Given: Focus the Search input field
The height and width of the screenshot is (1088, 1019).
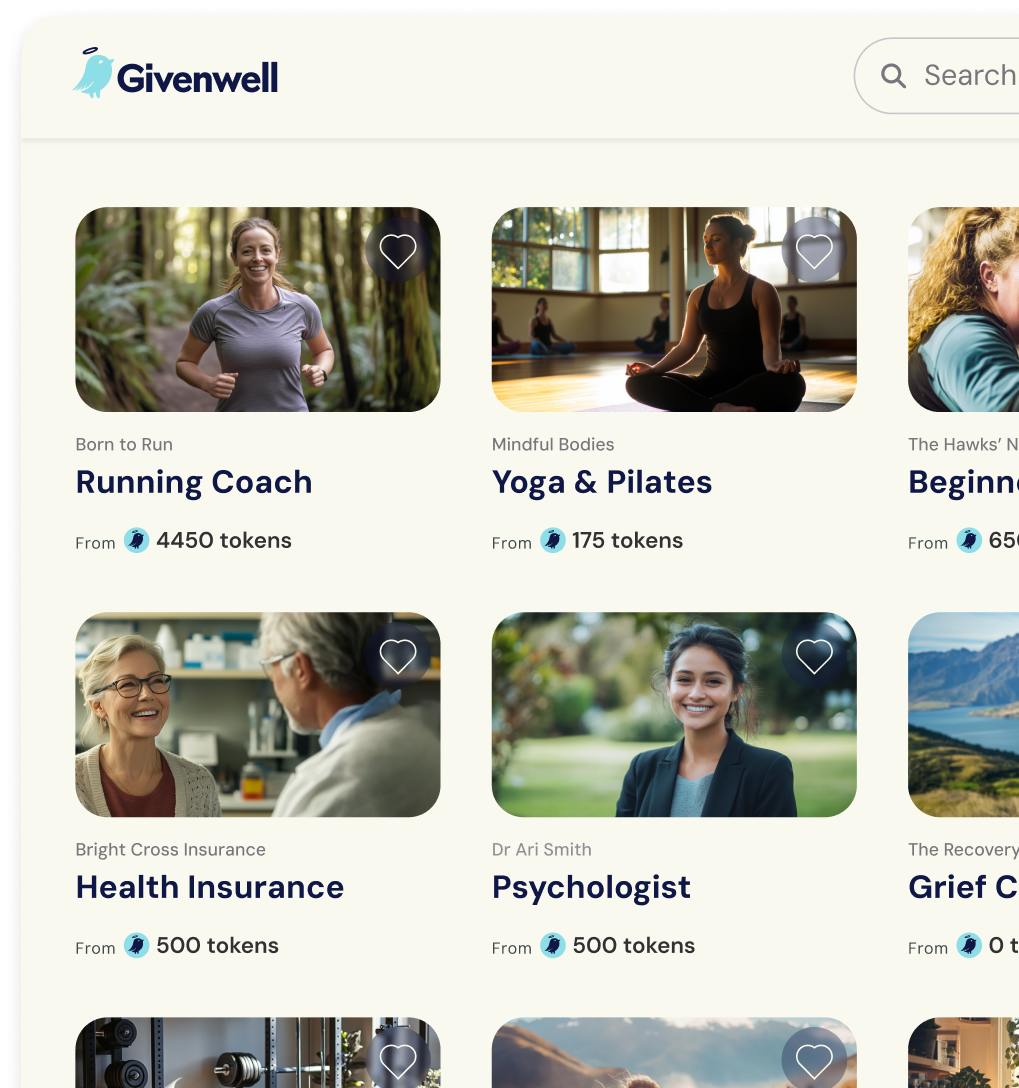Looking at the screenshot, I should coord(936,76).
